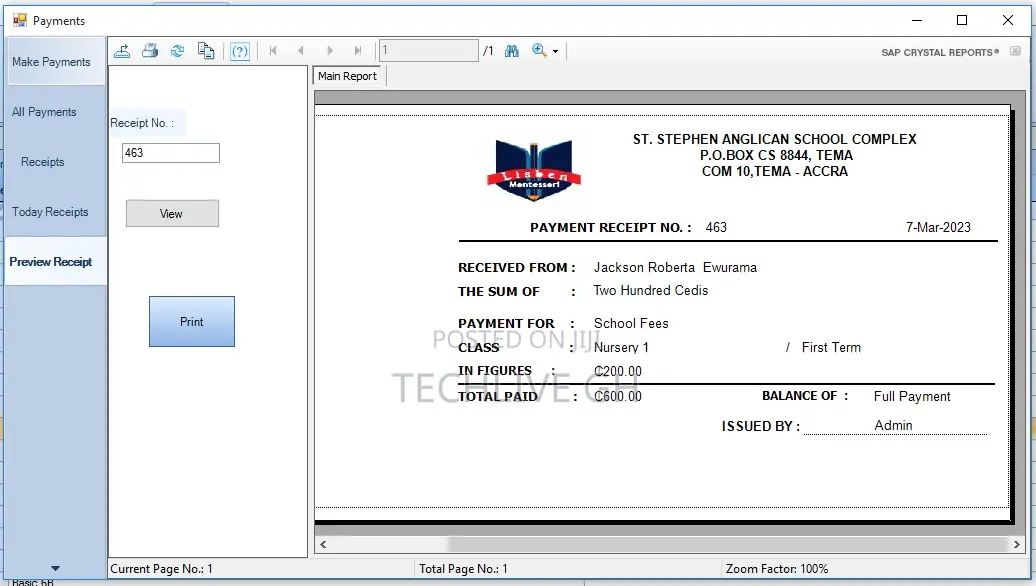1036x586 pixels.
Task: Click the school logo on receipt
Action: tap(534, 170)
